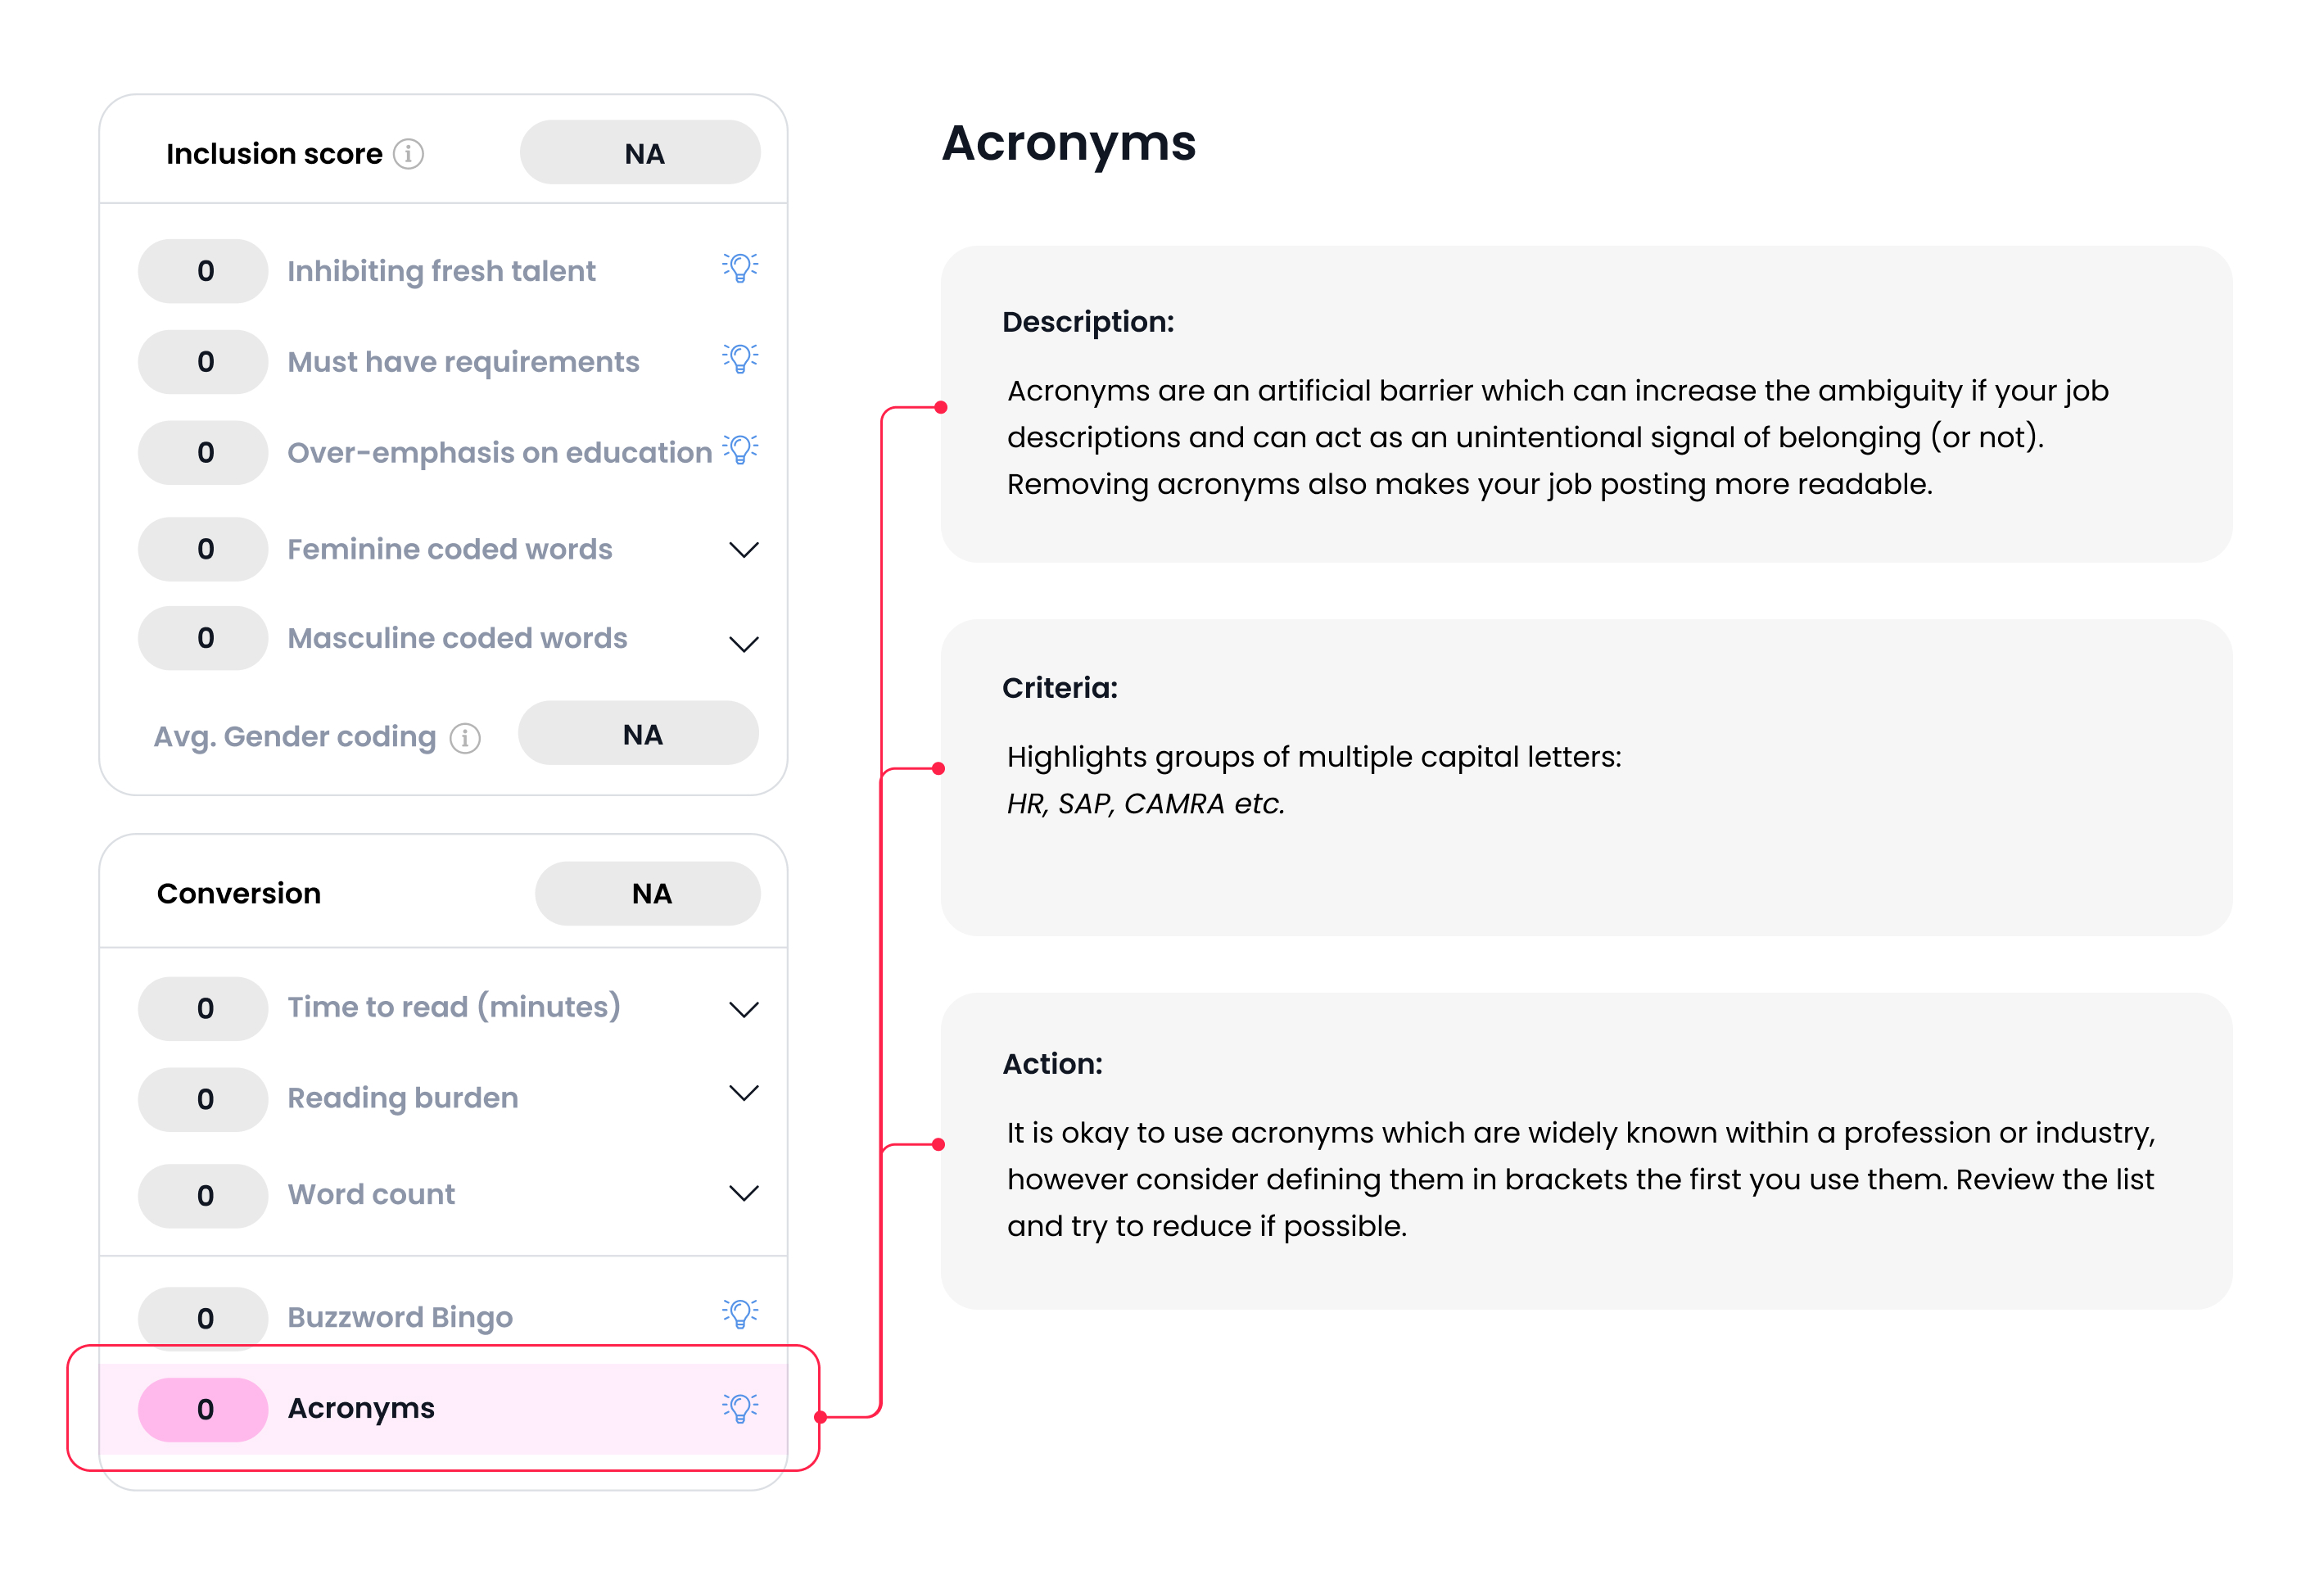Expand the Word count chevron
Image resolution: width=2324 pixels, height=1580 pixels.
coord(743,1193)
